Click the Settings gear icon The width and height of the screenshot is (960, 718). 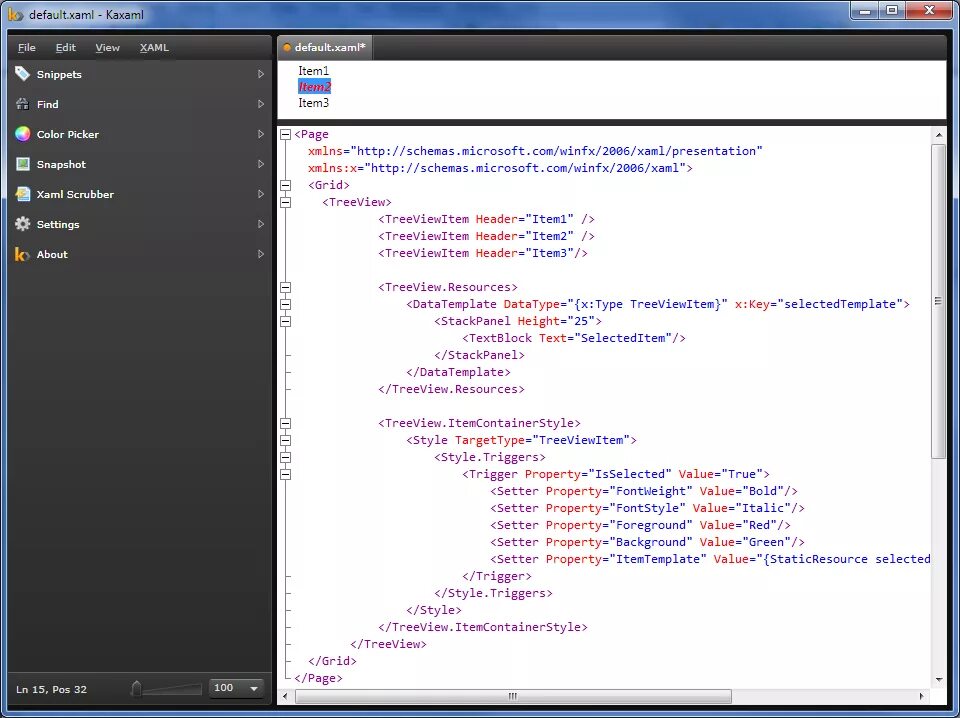[23, 224]
